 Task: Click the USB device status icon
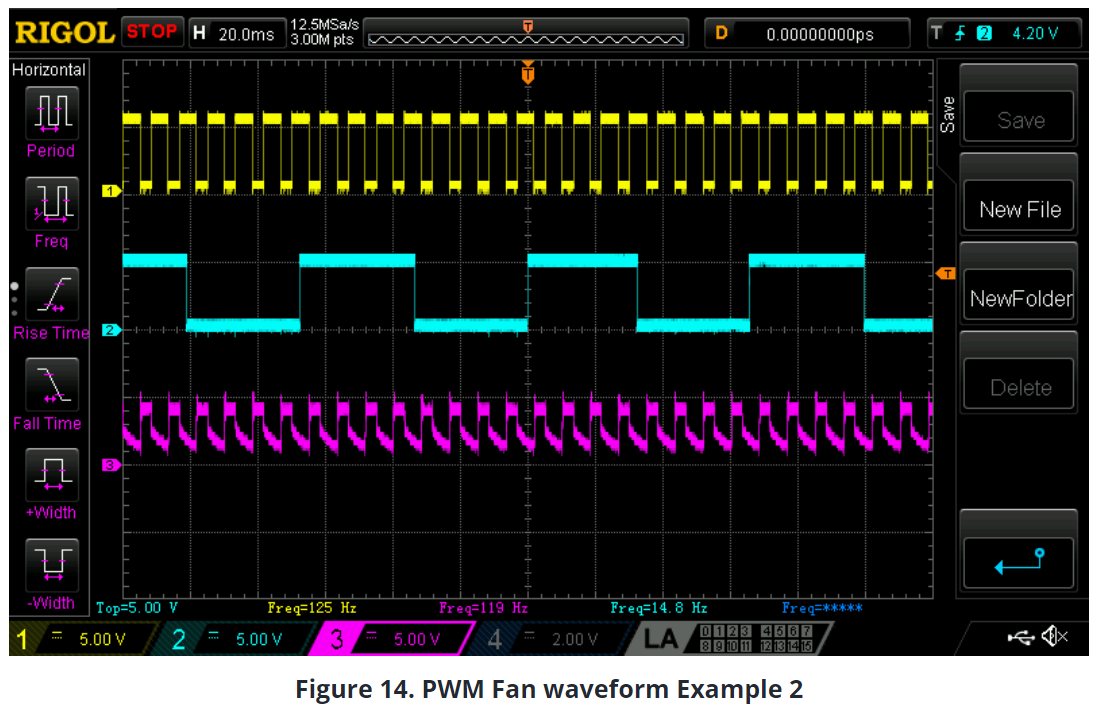click(x=1020, y=637)
